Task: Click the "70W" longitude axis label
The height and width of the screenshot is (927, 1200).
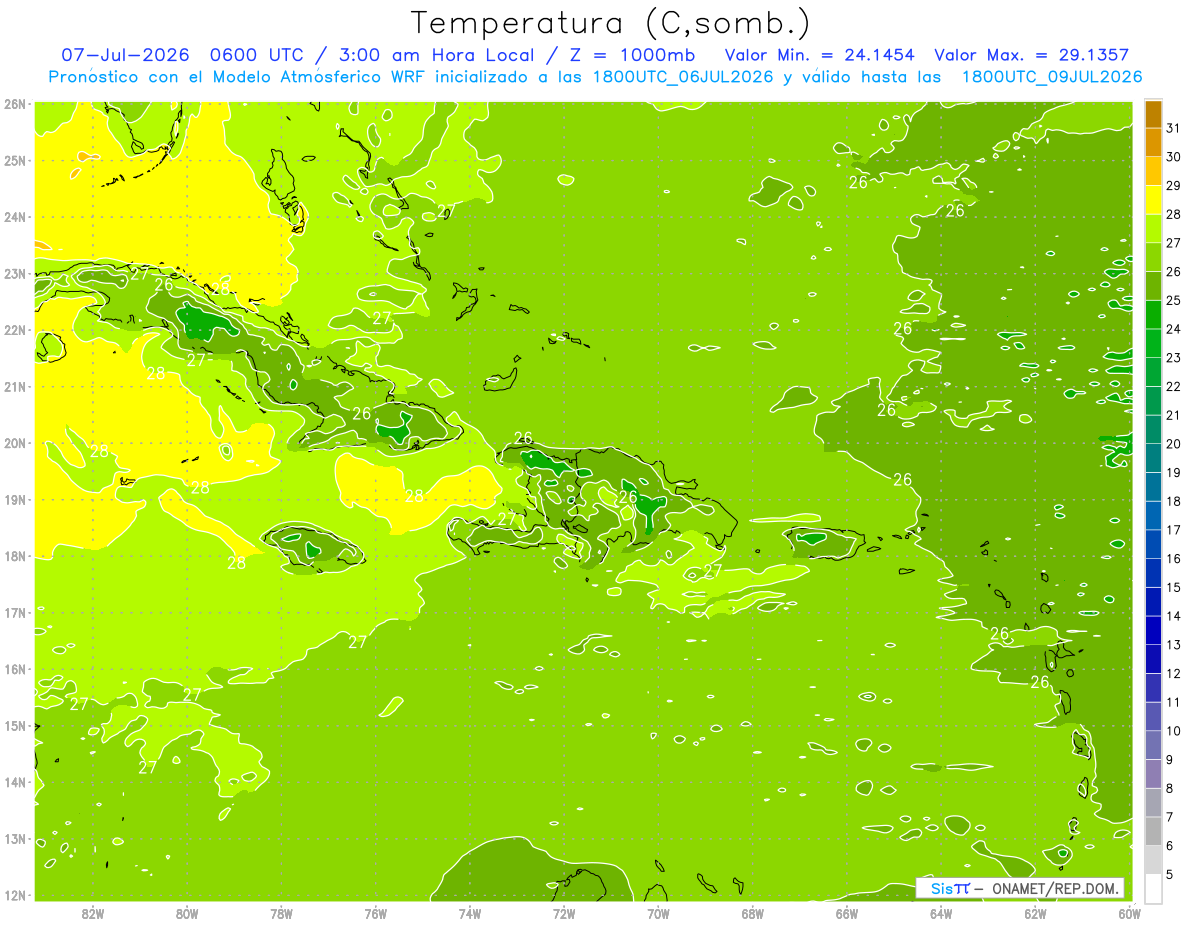Action: coord(658,912)
